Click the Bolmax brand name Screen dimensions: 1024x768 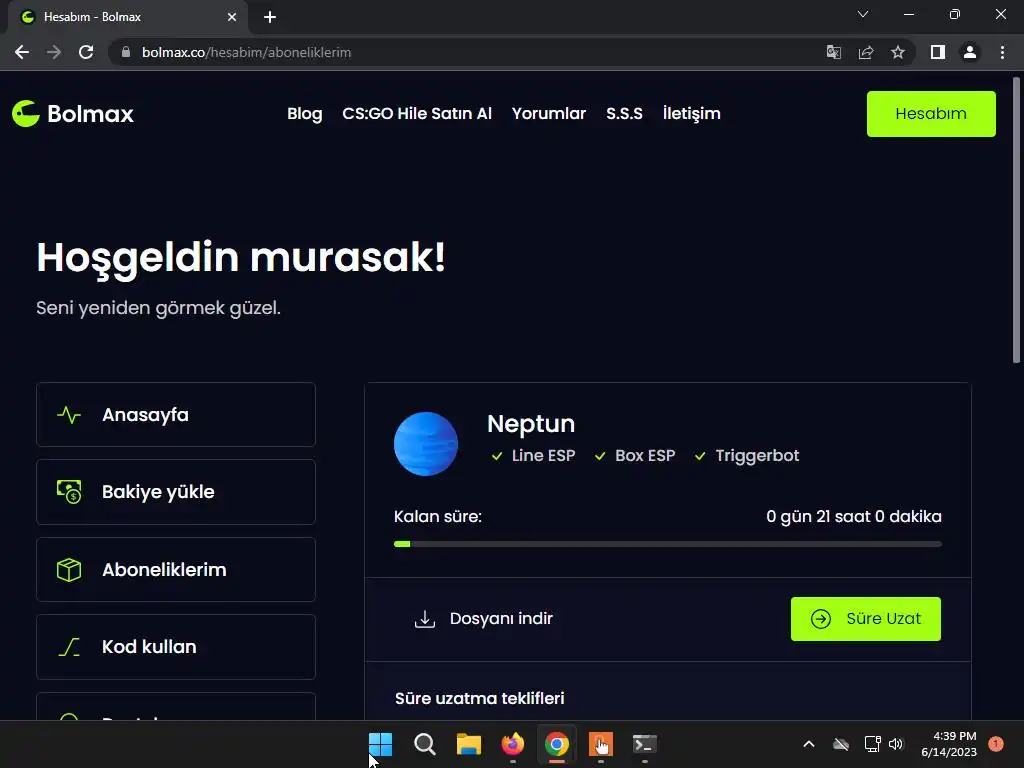[90, 114]
